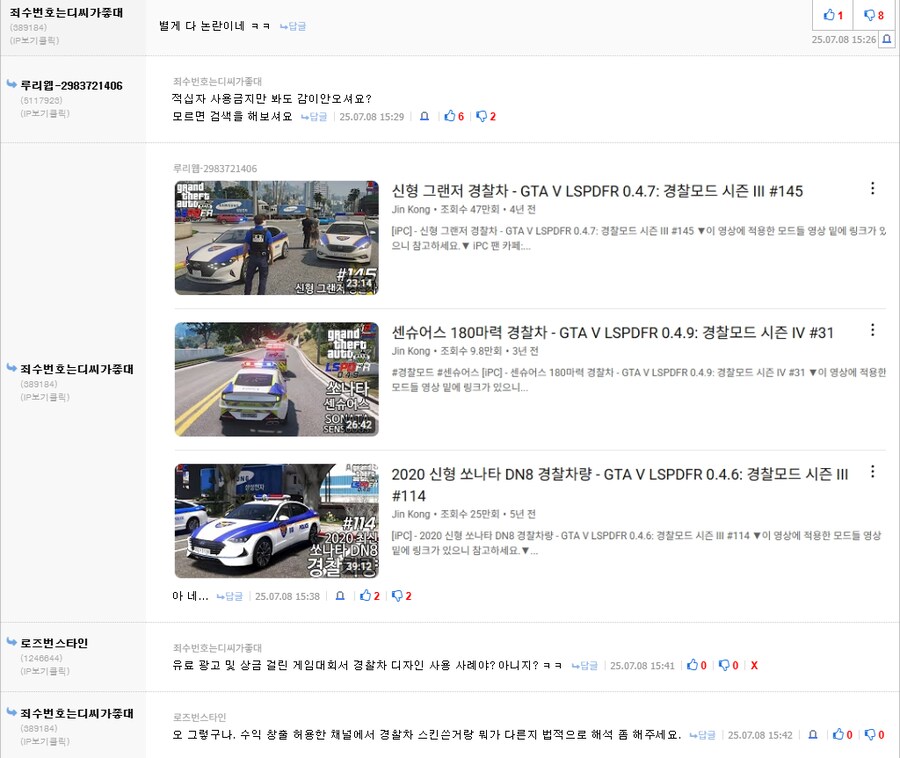This screenshot has height=758, width=900.
Task: Downvote the 15:29 reply with 2 dislikes
Action: (x=486, y=116)
